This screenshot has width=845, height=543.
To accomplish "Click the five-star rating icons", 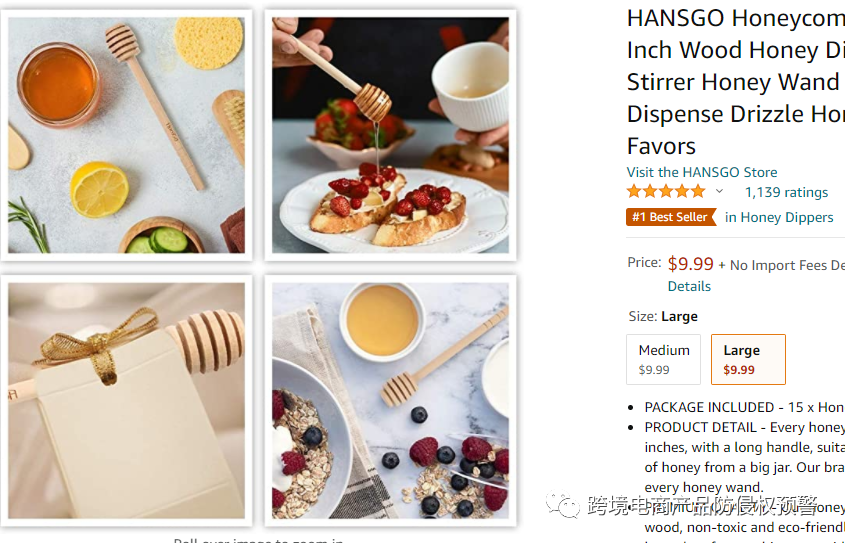I will (666, 191).
